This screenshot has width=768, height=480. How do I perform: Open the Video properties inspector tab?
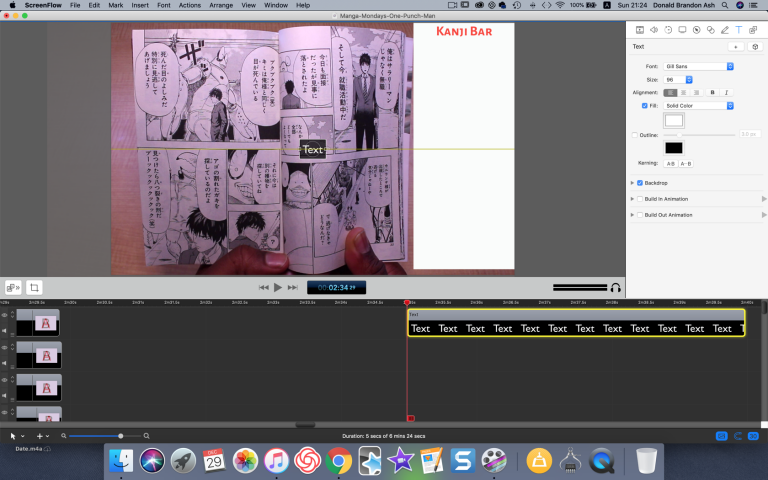click(640, 30)
